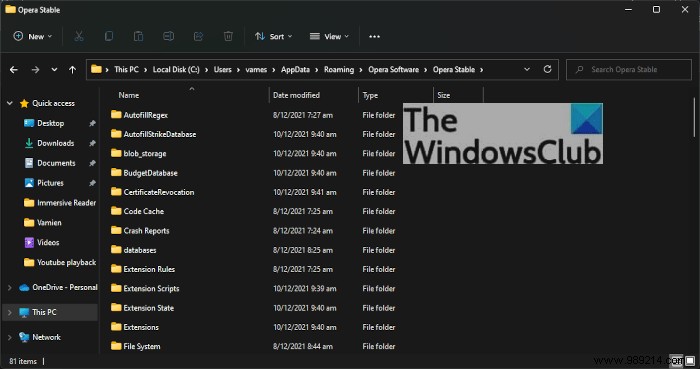Go to AppData in breadcrumb path
This screenshot has width=700, height=369.
[x=295, y=70]
